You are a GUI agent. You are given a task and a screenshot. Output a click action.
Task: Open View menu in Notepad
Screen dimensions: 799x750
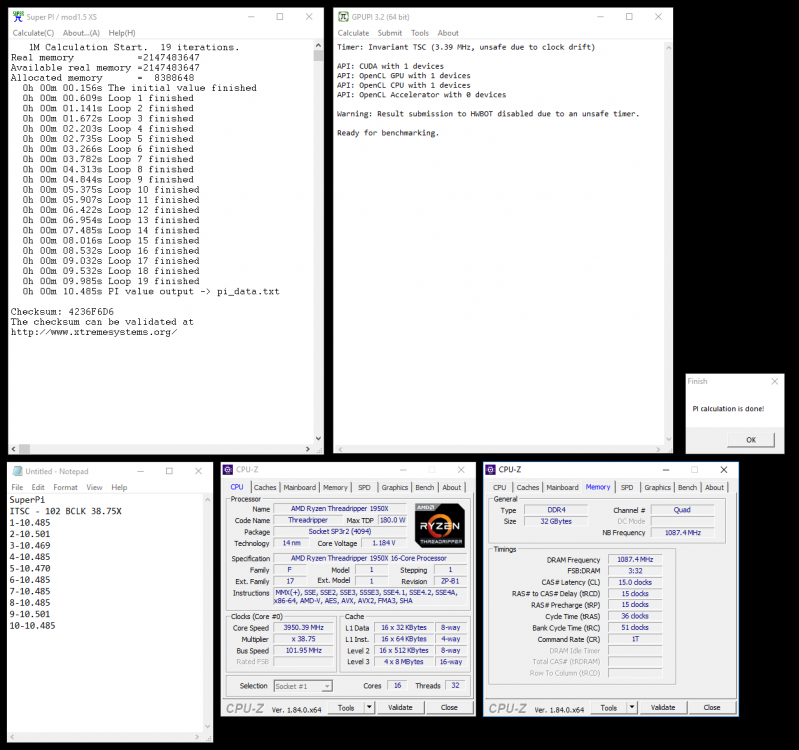click(94, 488)
